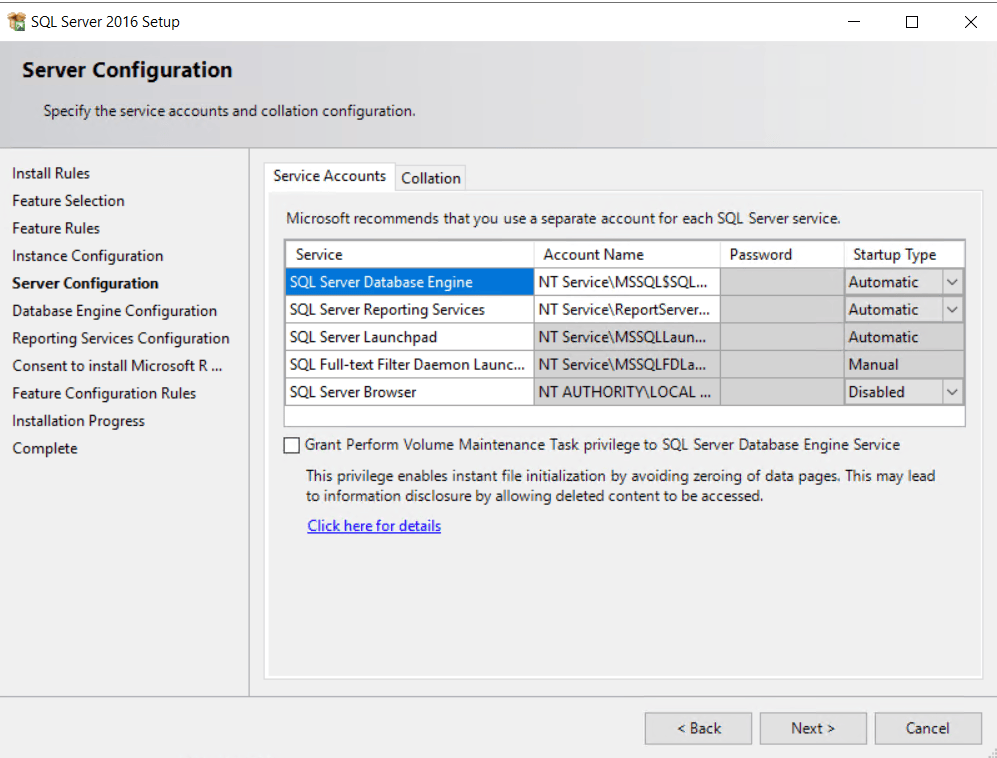Screen dimensions: 997x758
Task: Open Database Engine Startup Type dropdown
Action: (x=952, y=281)
